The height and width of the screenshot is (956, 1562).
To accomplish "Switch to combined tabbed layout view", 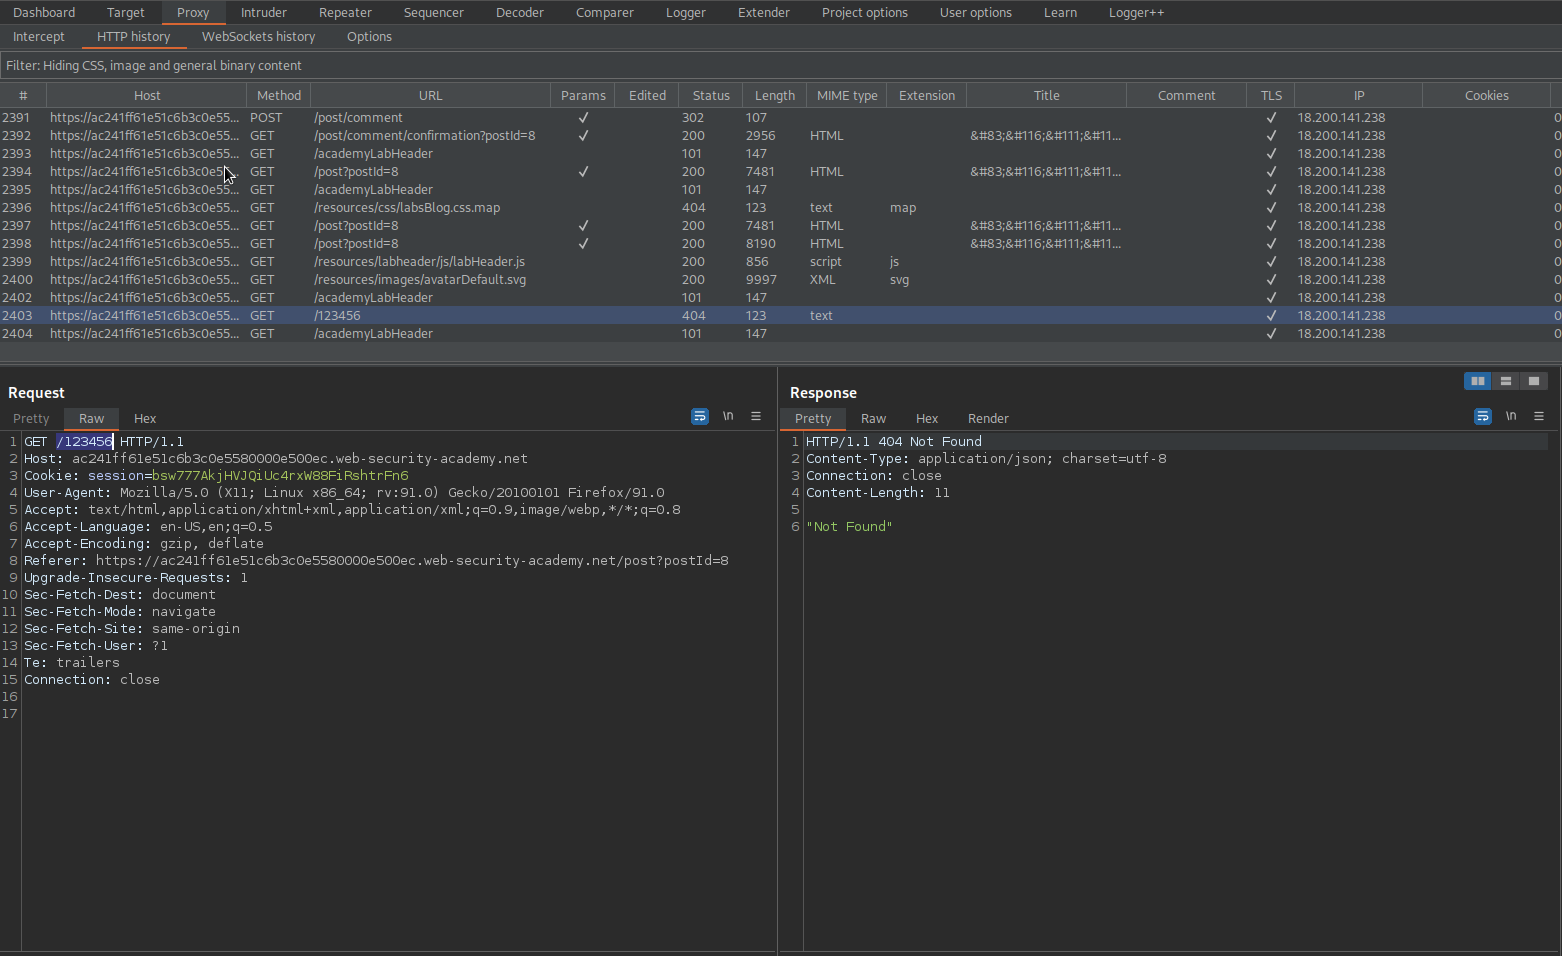I will pos(1534,381).
